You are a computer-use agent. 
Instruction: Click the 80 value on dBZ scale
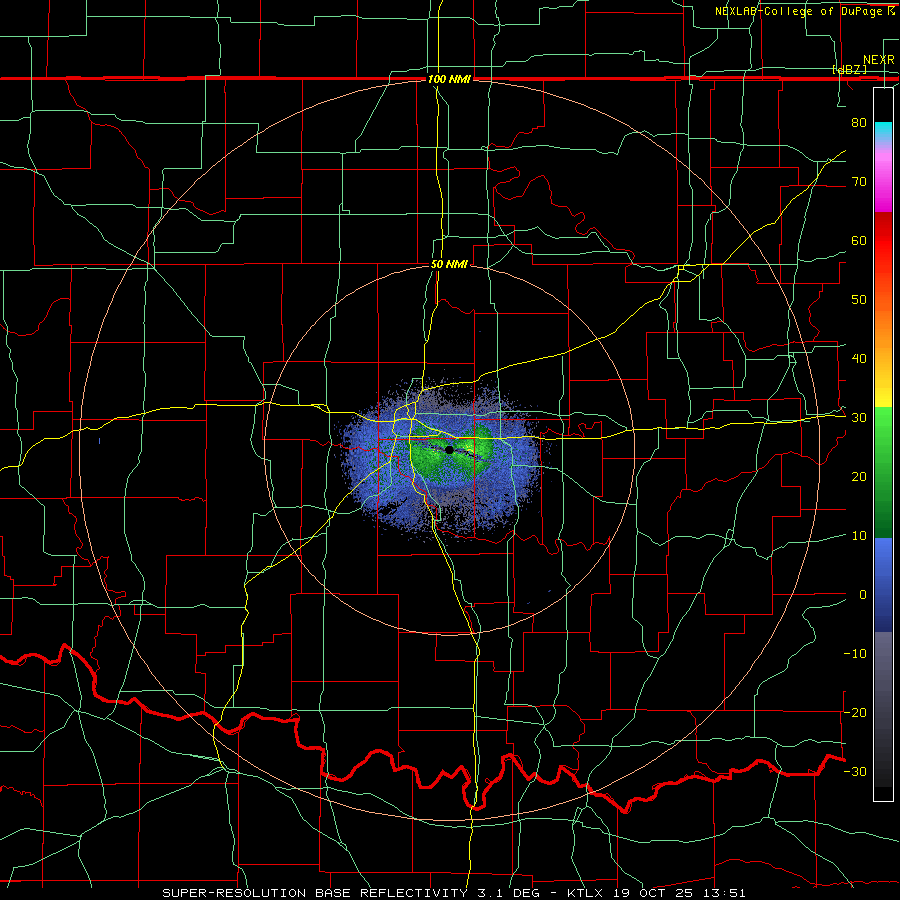(859, 122)
